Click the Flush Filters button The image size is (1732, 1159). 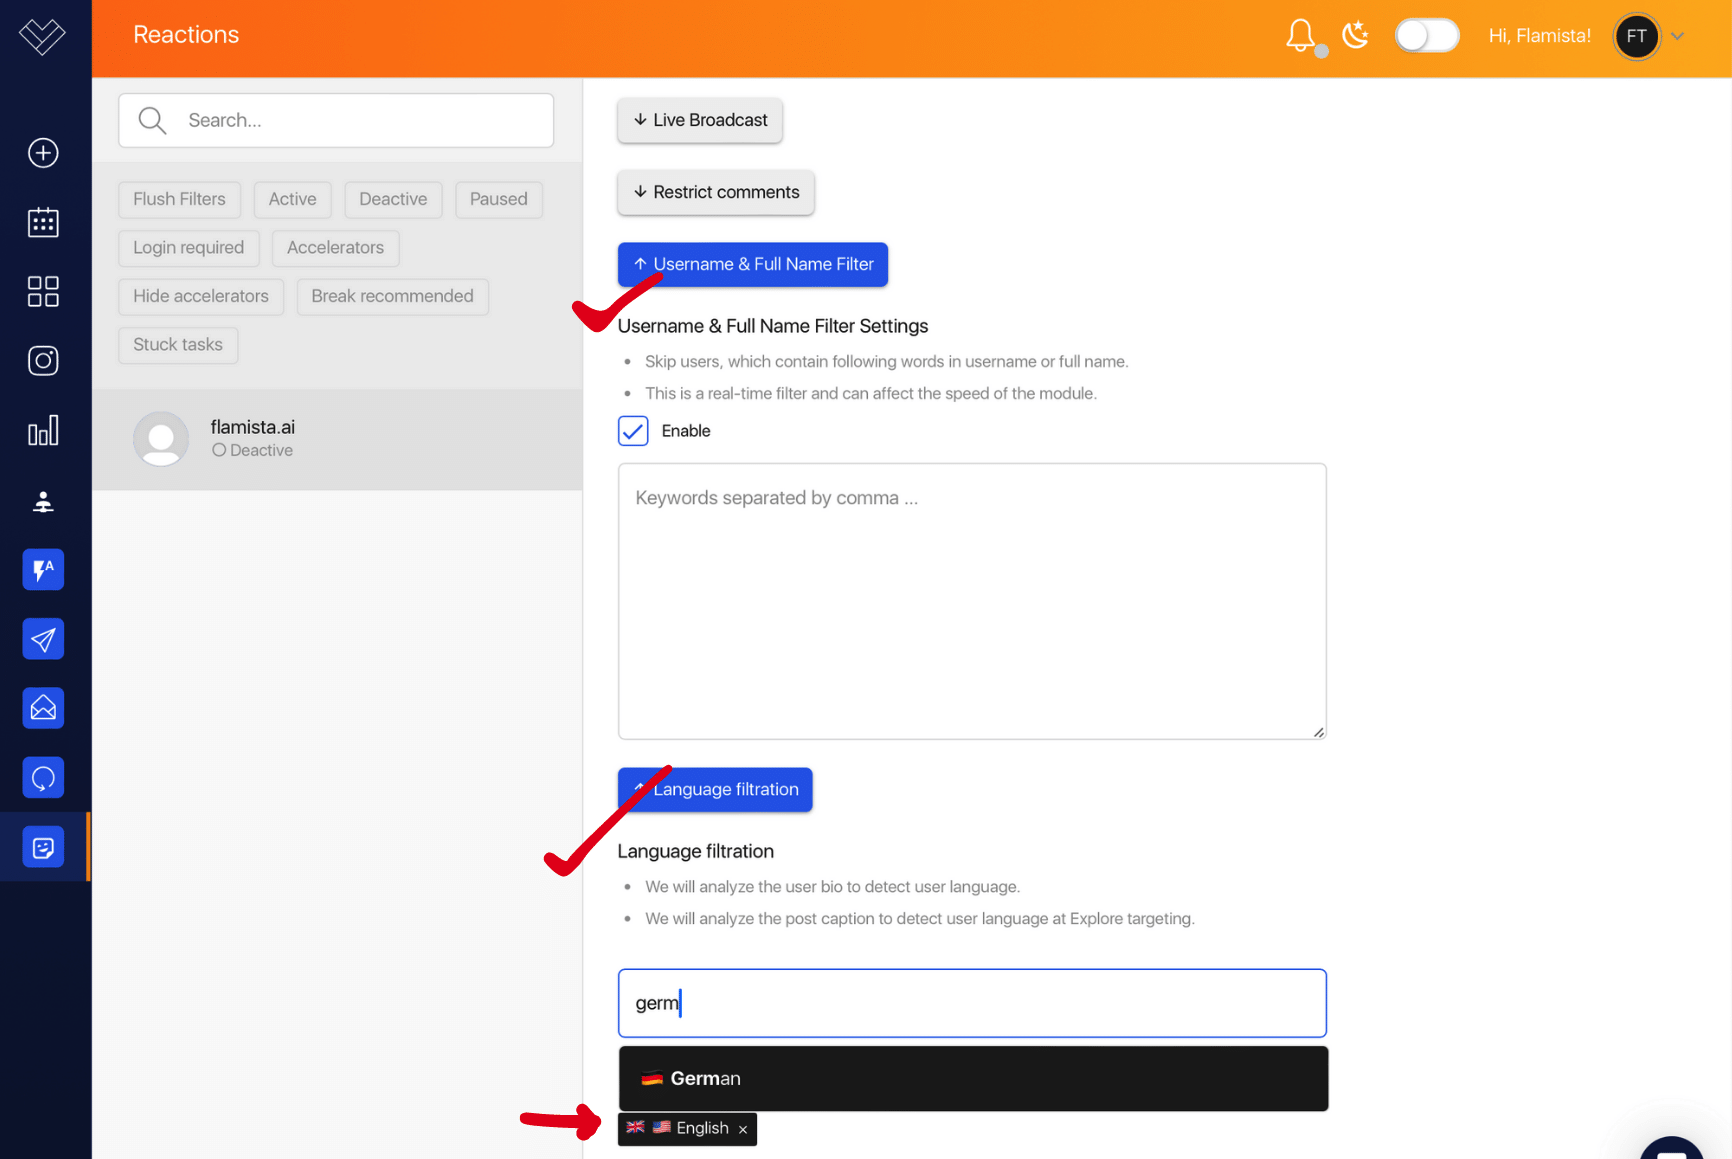coord(179,199)
